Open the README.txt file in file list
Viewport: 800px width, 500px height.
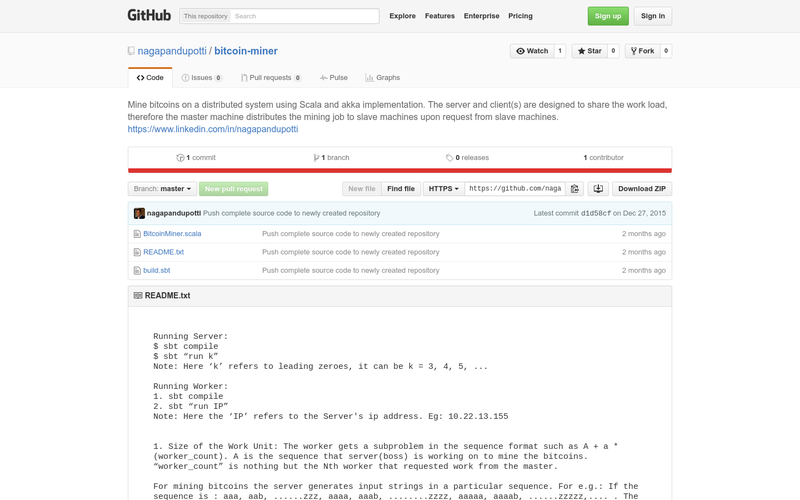(163, 252)
